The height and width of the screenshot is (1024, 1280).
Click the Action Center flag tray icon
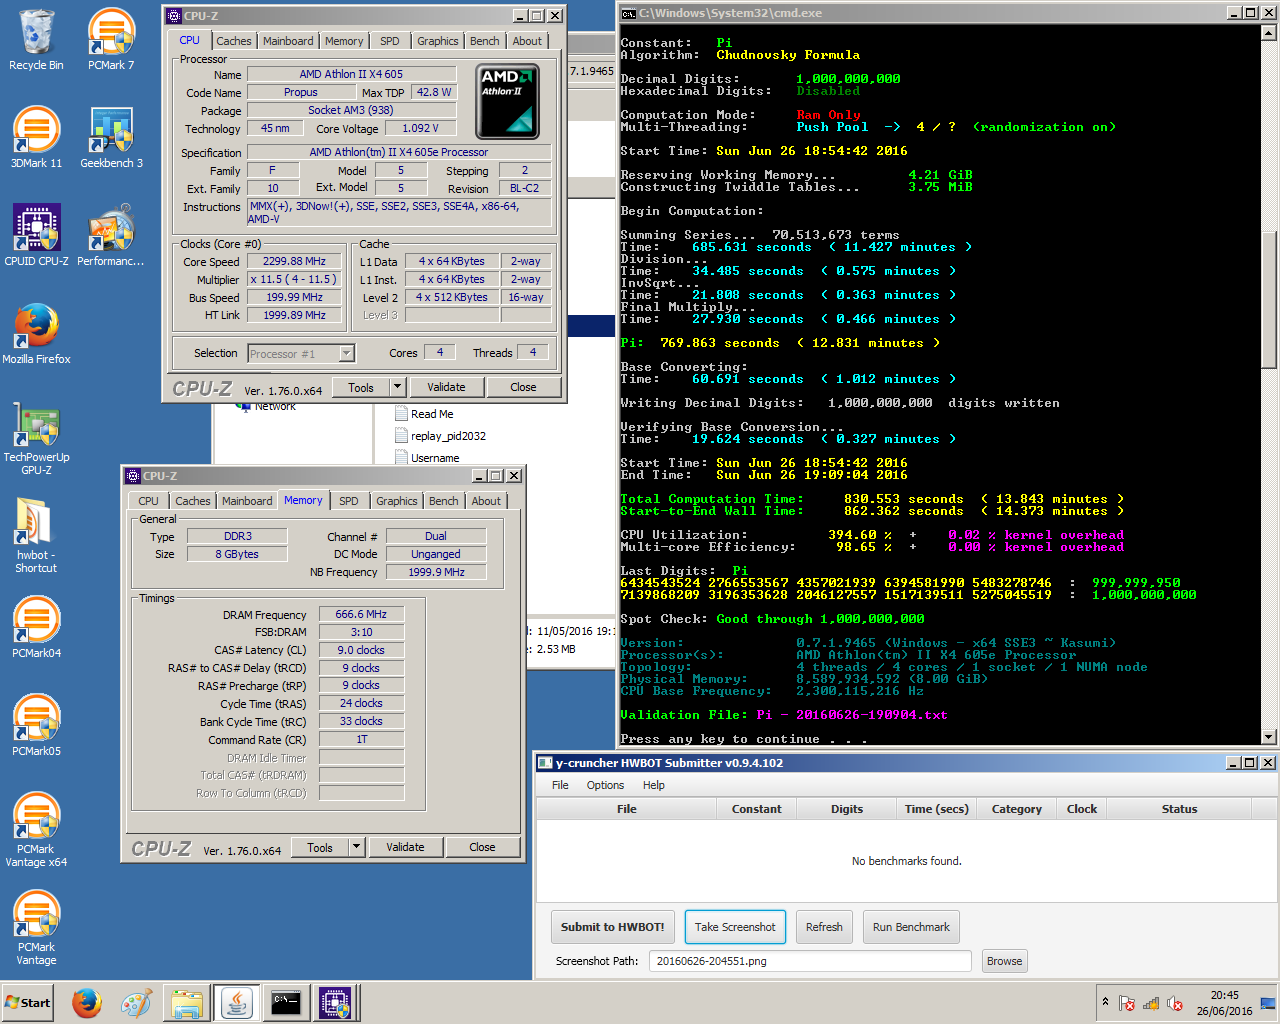pos(1126,1003)
